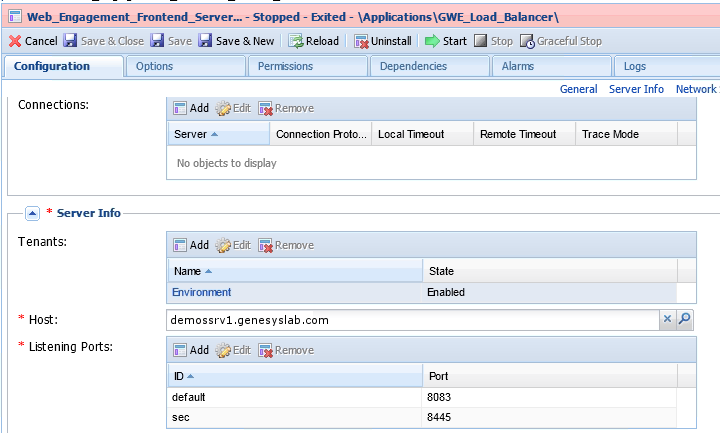
Task: Open the Configuration tab
Action: pyautogui.click(x=63, y=66)
